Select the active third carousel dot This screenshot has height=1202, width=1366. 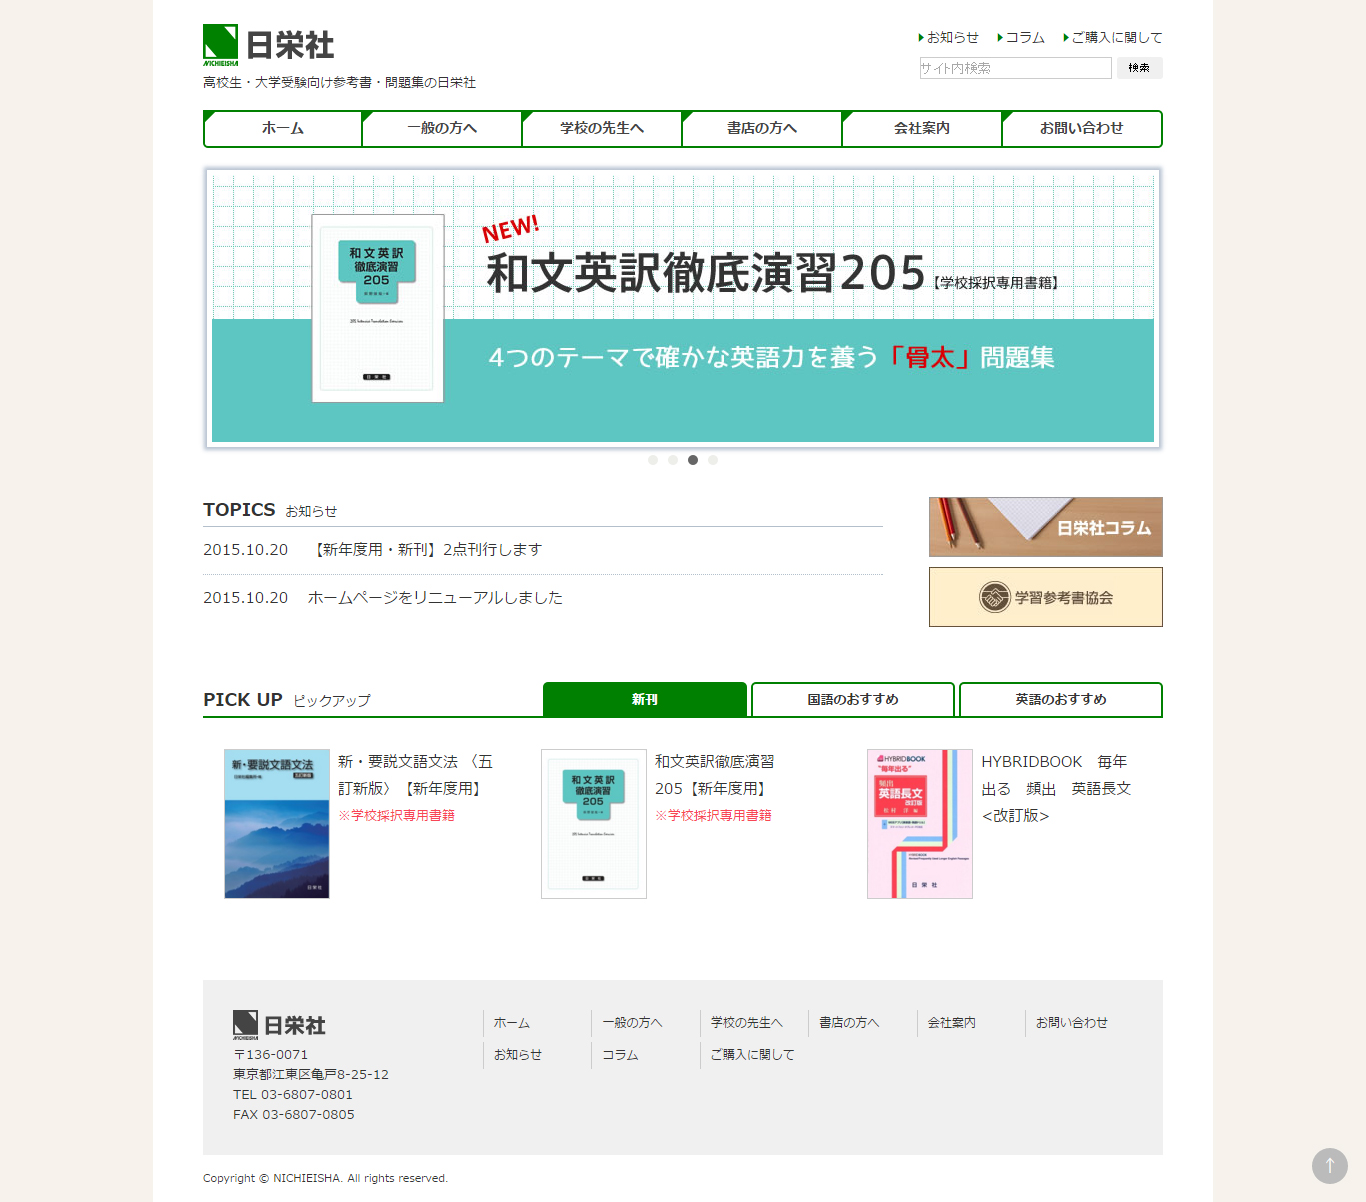(x=693, y=460)
